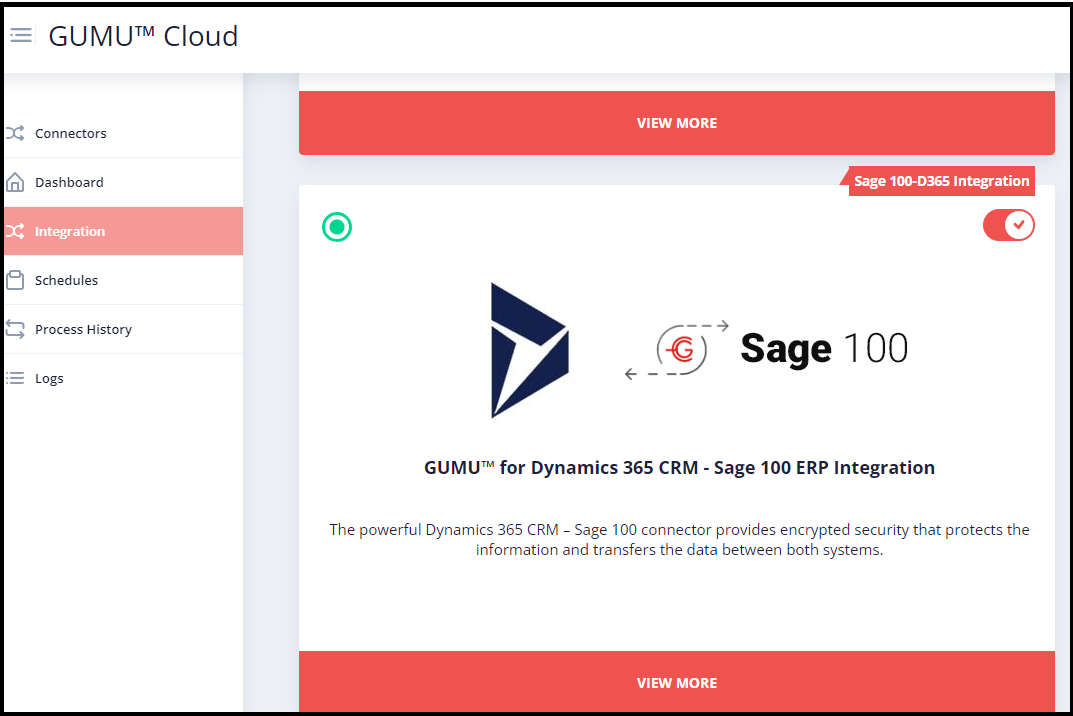This screenshot has width=1073, height=716.
Task: Click the GUMU Cloud title
Action: pos(143,35)
